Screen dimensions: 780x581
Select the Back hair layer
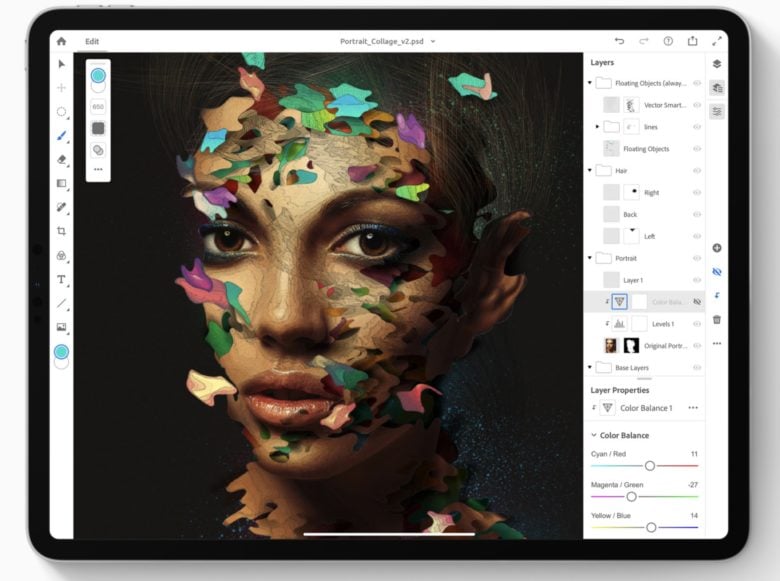(x=644, y=214)
